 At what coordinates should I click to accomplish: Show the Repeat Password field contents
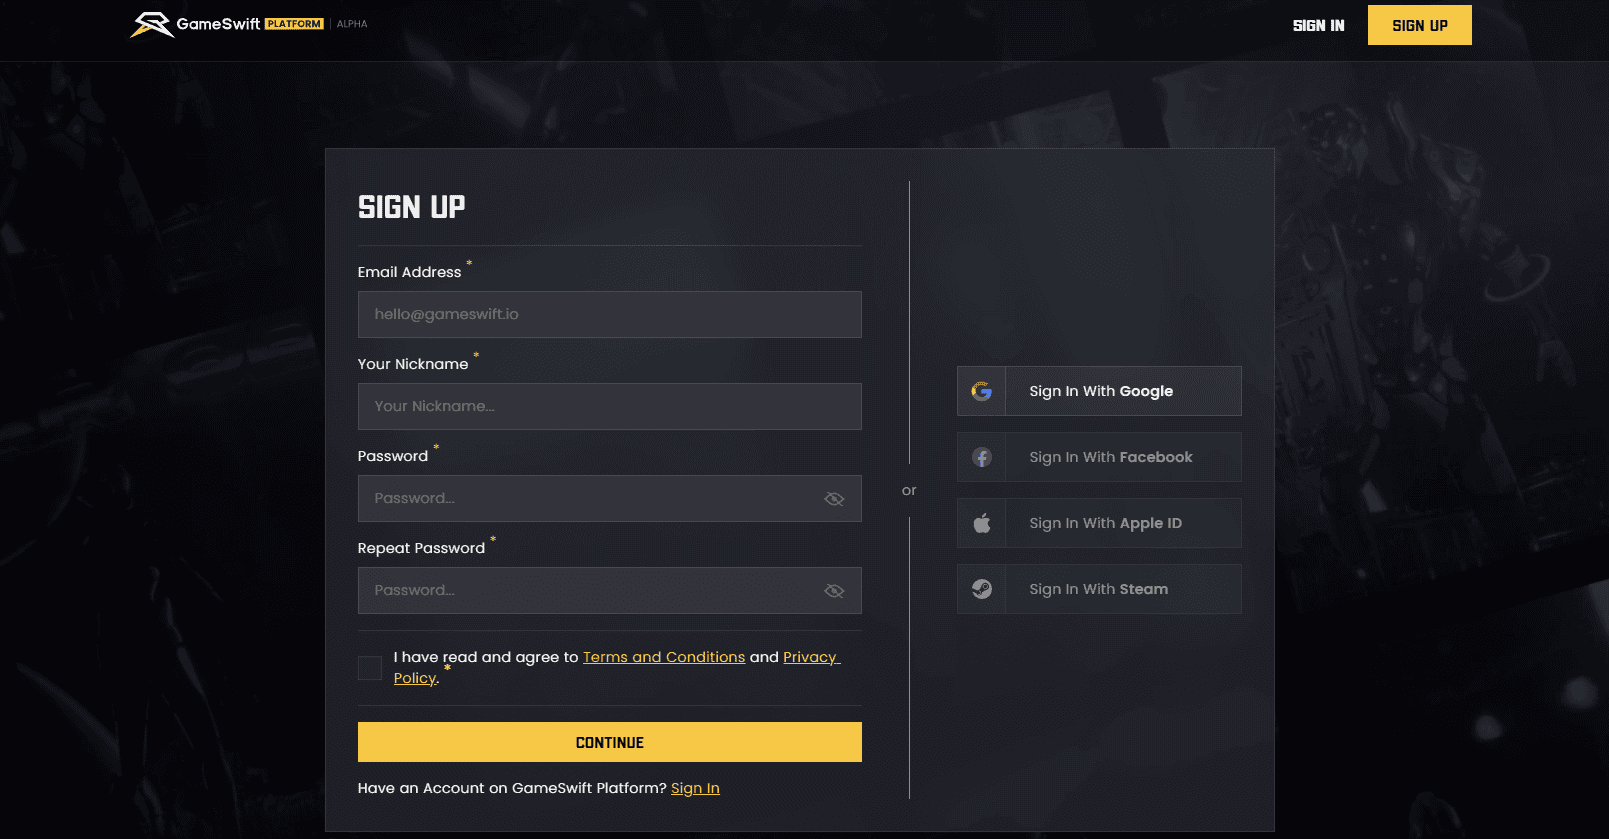point(834,591)
